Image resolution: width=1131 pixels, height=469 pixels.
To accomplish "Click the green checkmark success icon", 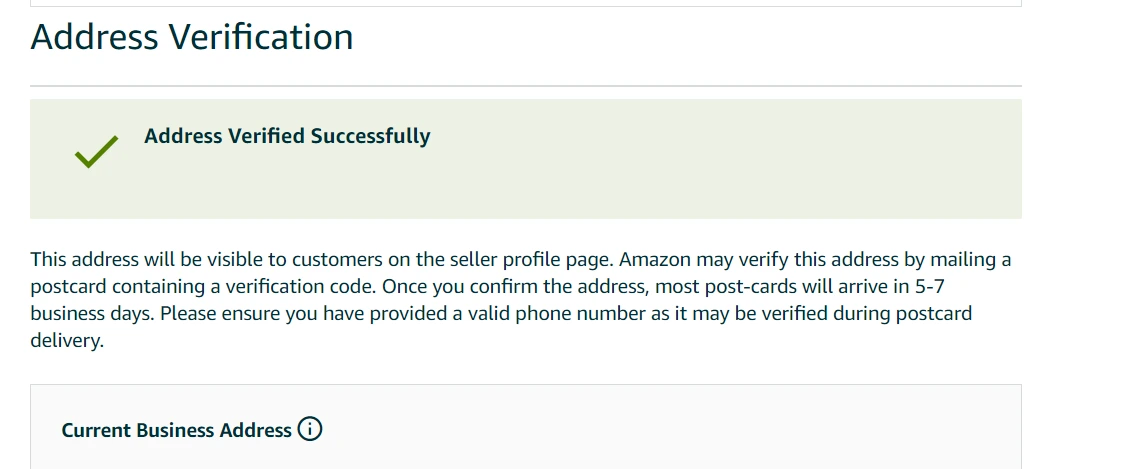I will [96, 151].
